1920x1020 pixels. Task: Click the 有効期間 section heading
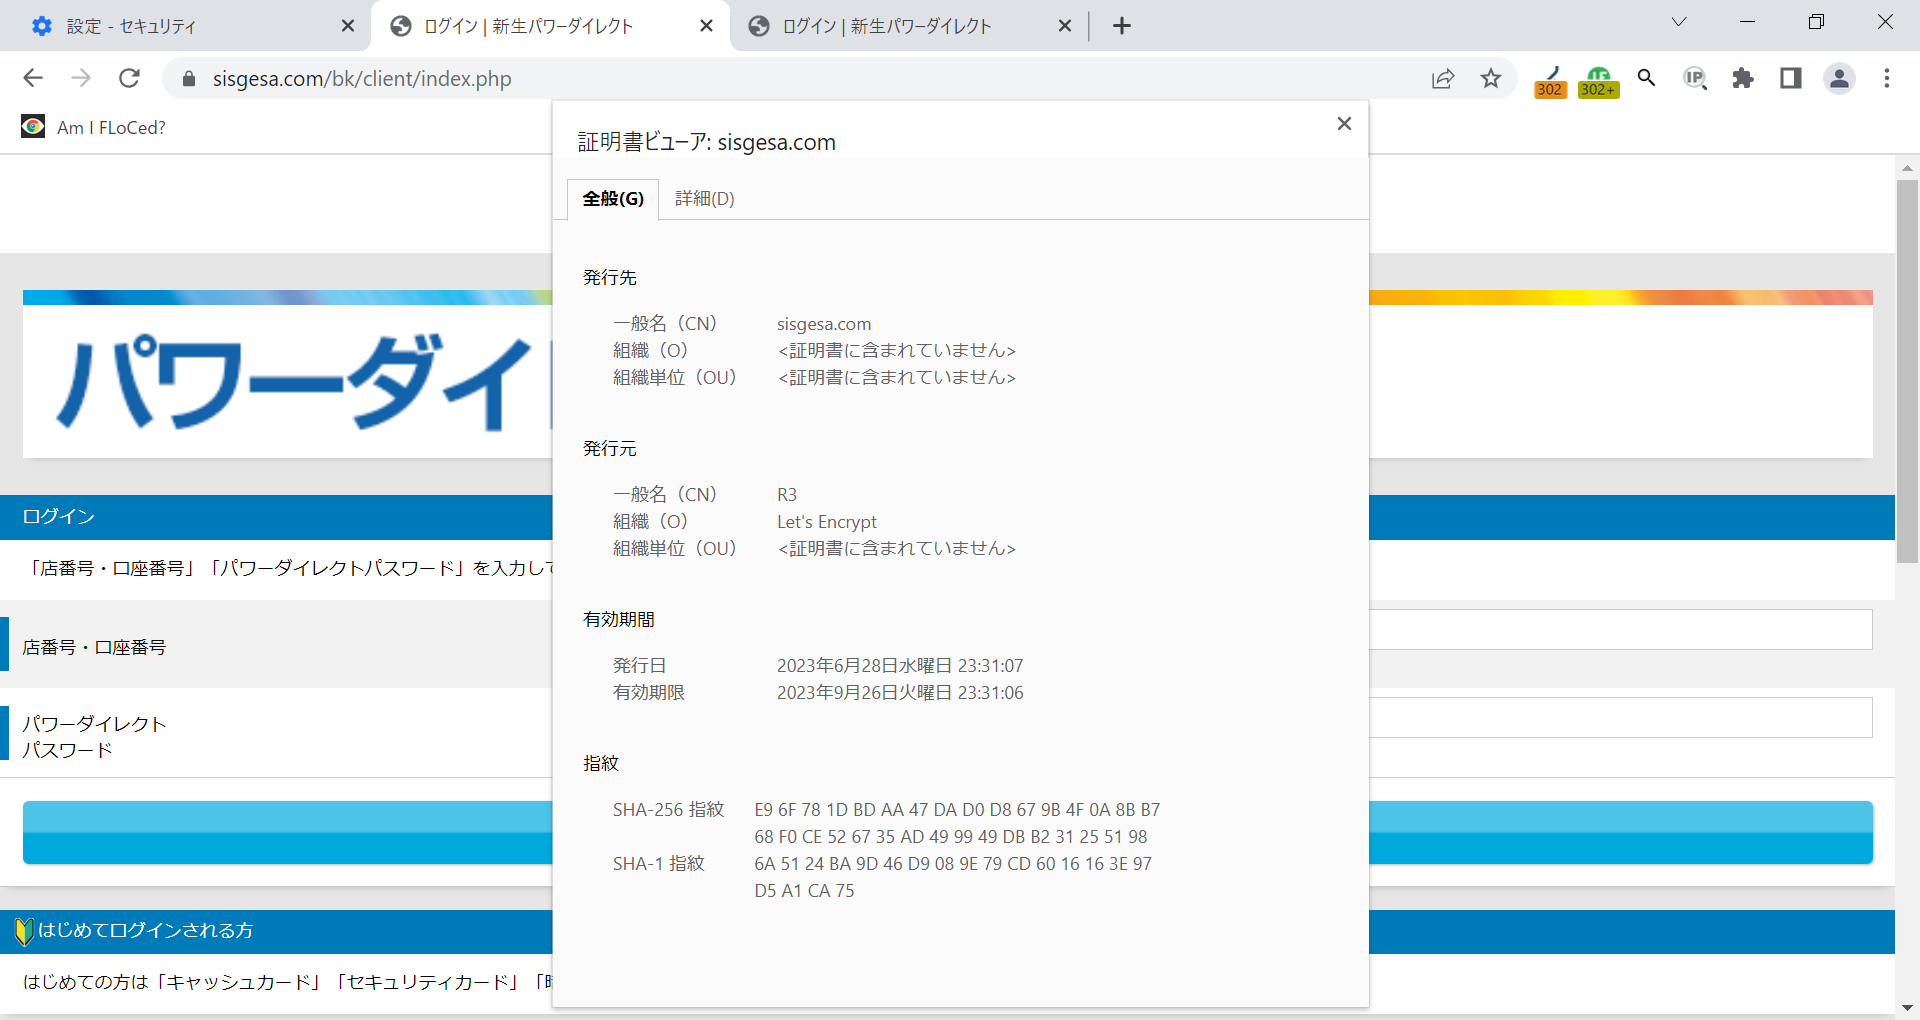click(x=619, y=620)
